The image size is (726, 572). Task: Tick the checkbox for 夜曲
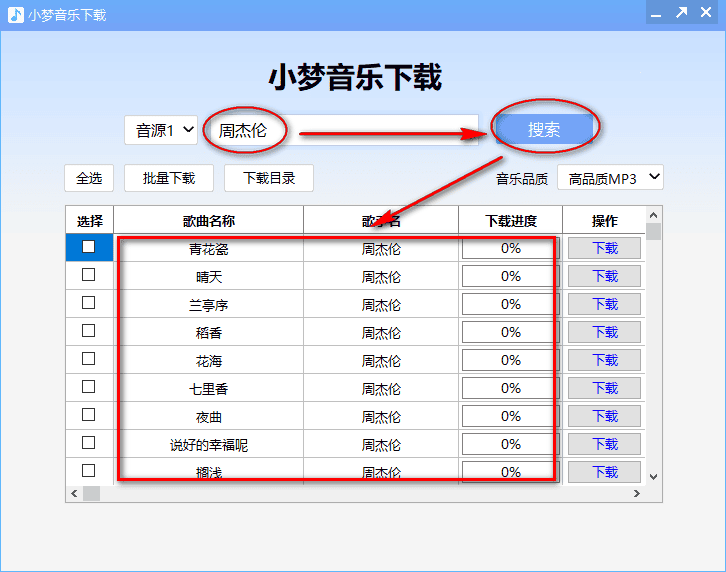pos(88,415)
